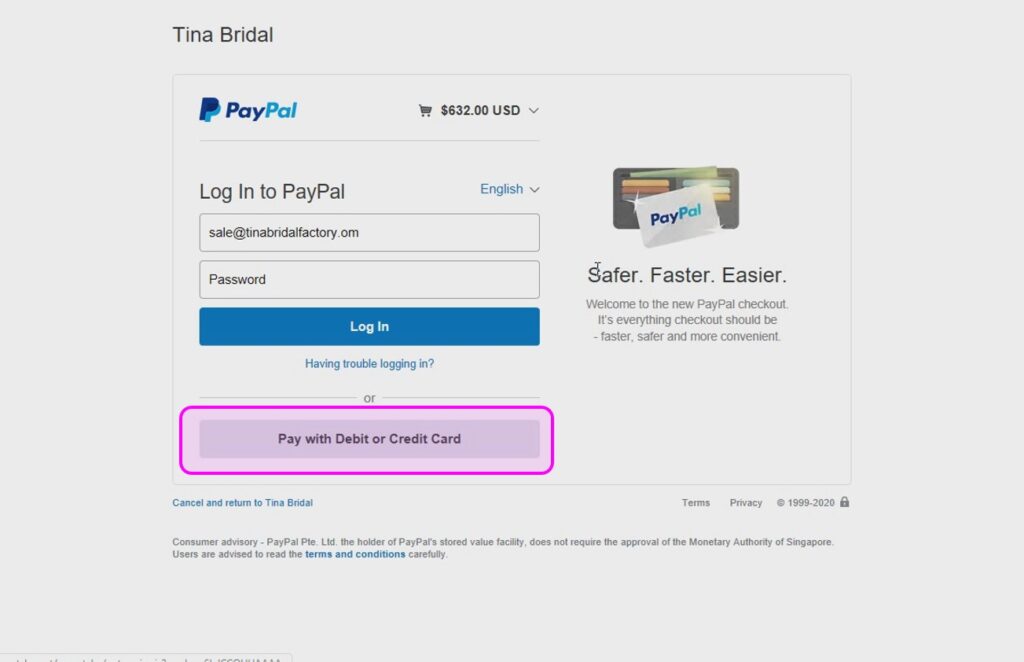The width and height of the screenshot is (1024, 662).
Task: Click the email address input field
Action: coord(370,232)
